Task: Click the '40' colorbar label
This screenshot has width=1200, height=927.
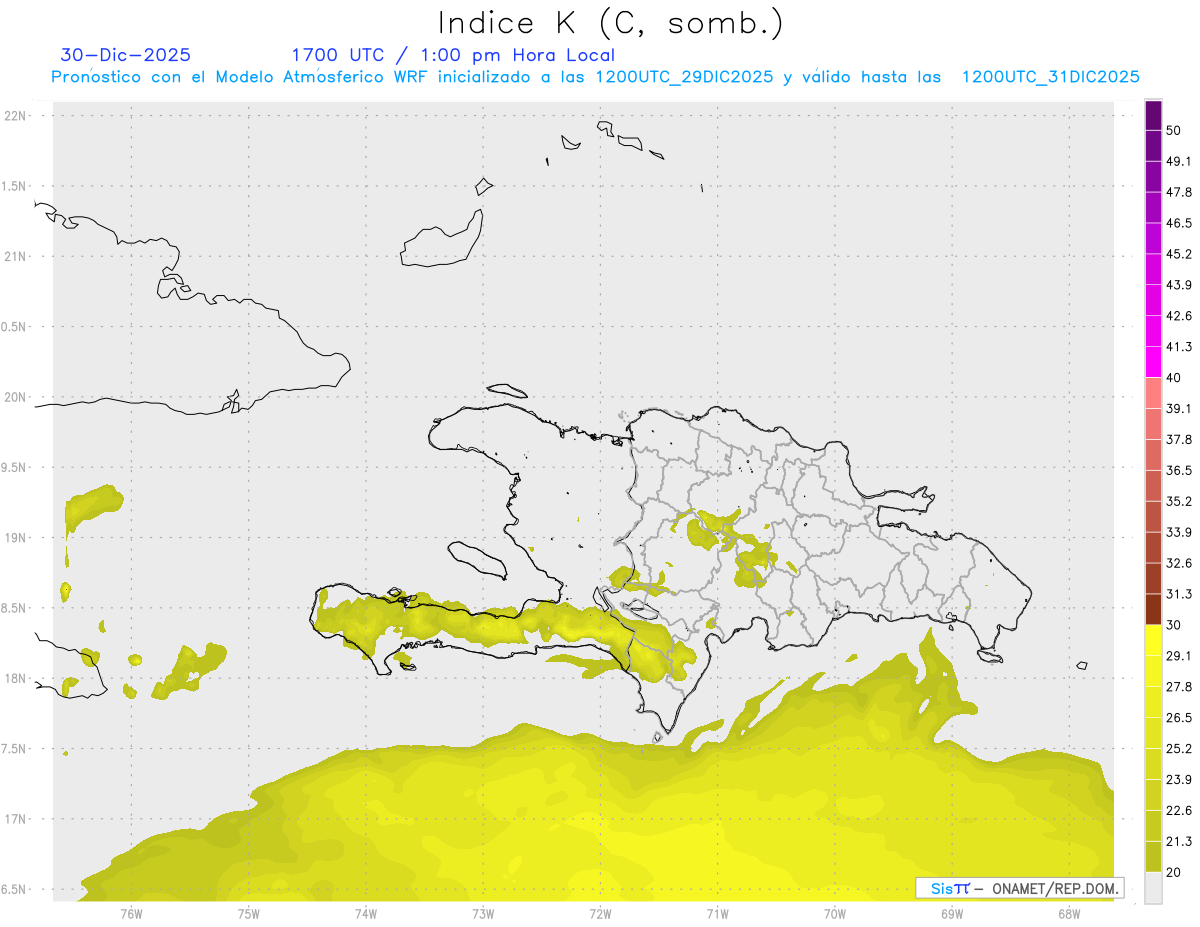Action: point(1176,378)
